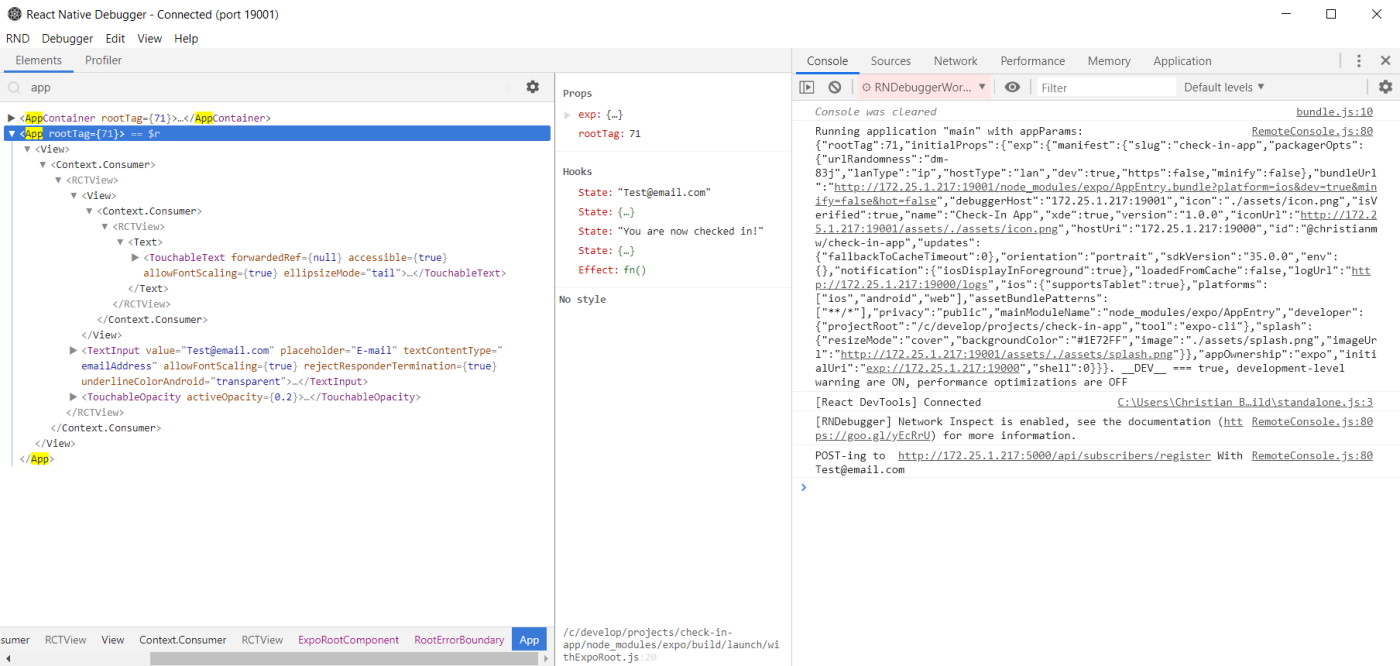Select the ExpoRootComponent breadcrumb item

click(x=347, y=639)
